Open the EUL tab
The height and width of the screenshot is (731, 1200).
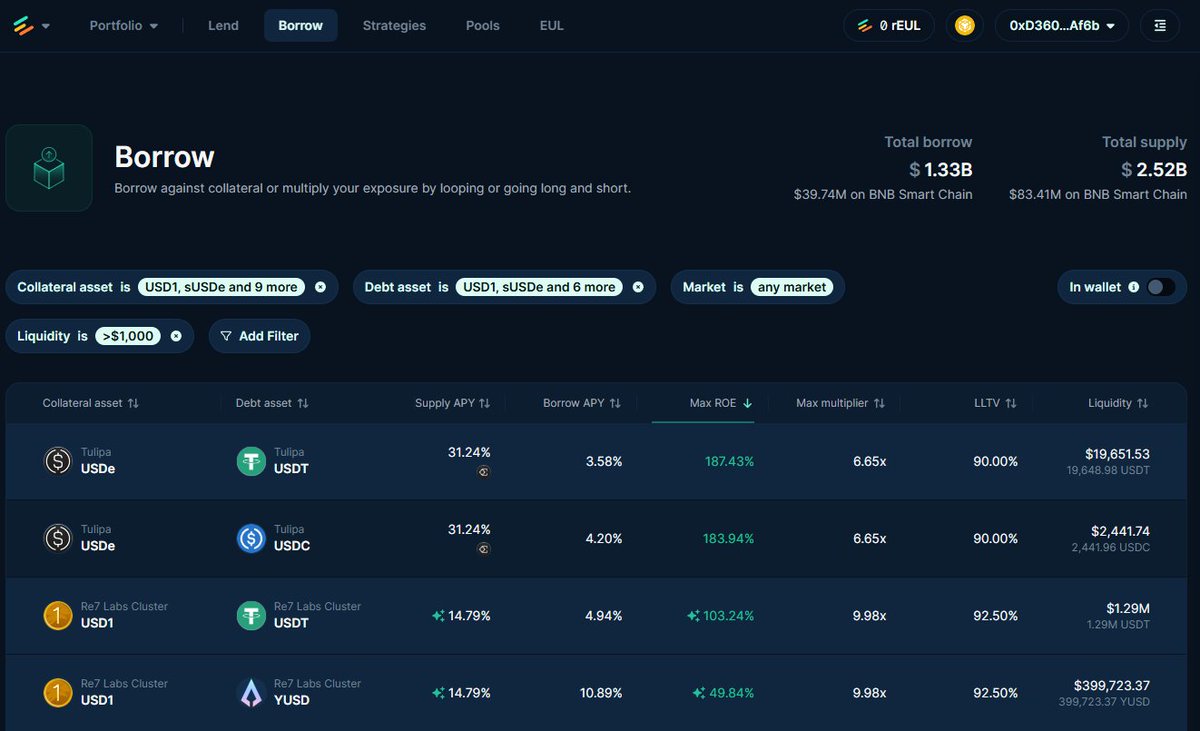click(552, 26)
